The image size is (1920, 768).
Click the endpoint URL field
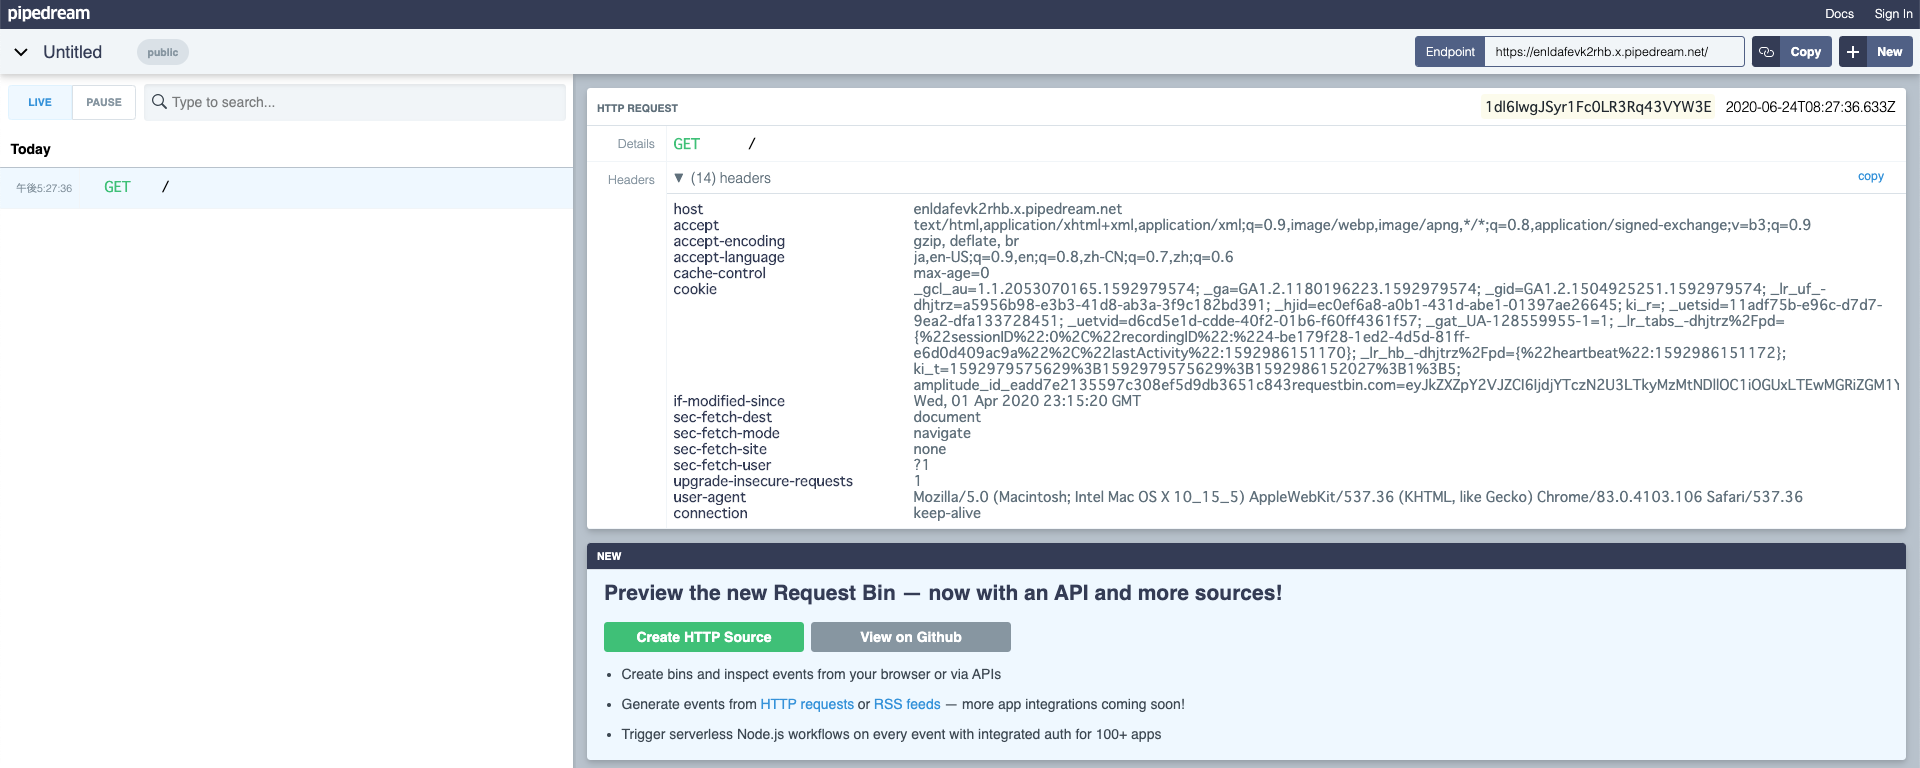(x=1614, y=52)
